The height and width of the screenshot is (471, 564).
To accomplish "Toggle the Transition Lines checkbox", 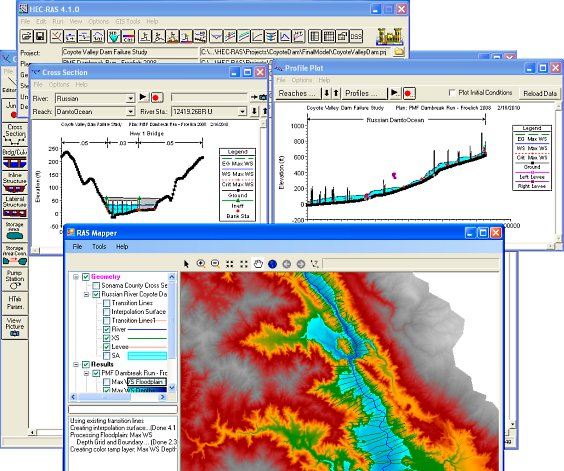I will [106, 303].
